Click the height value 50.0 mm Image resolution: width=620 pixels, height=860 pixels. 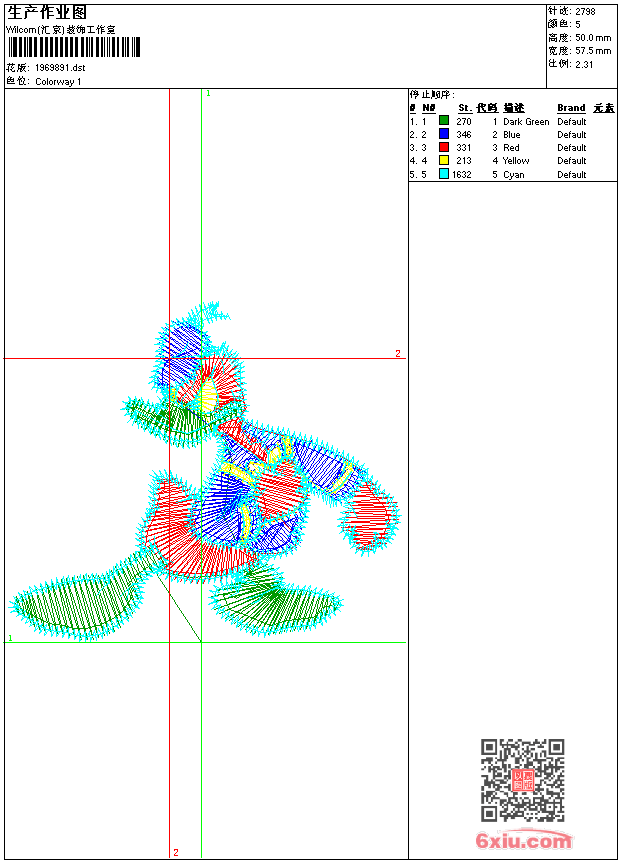593,38
